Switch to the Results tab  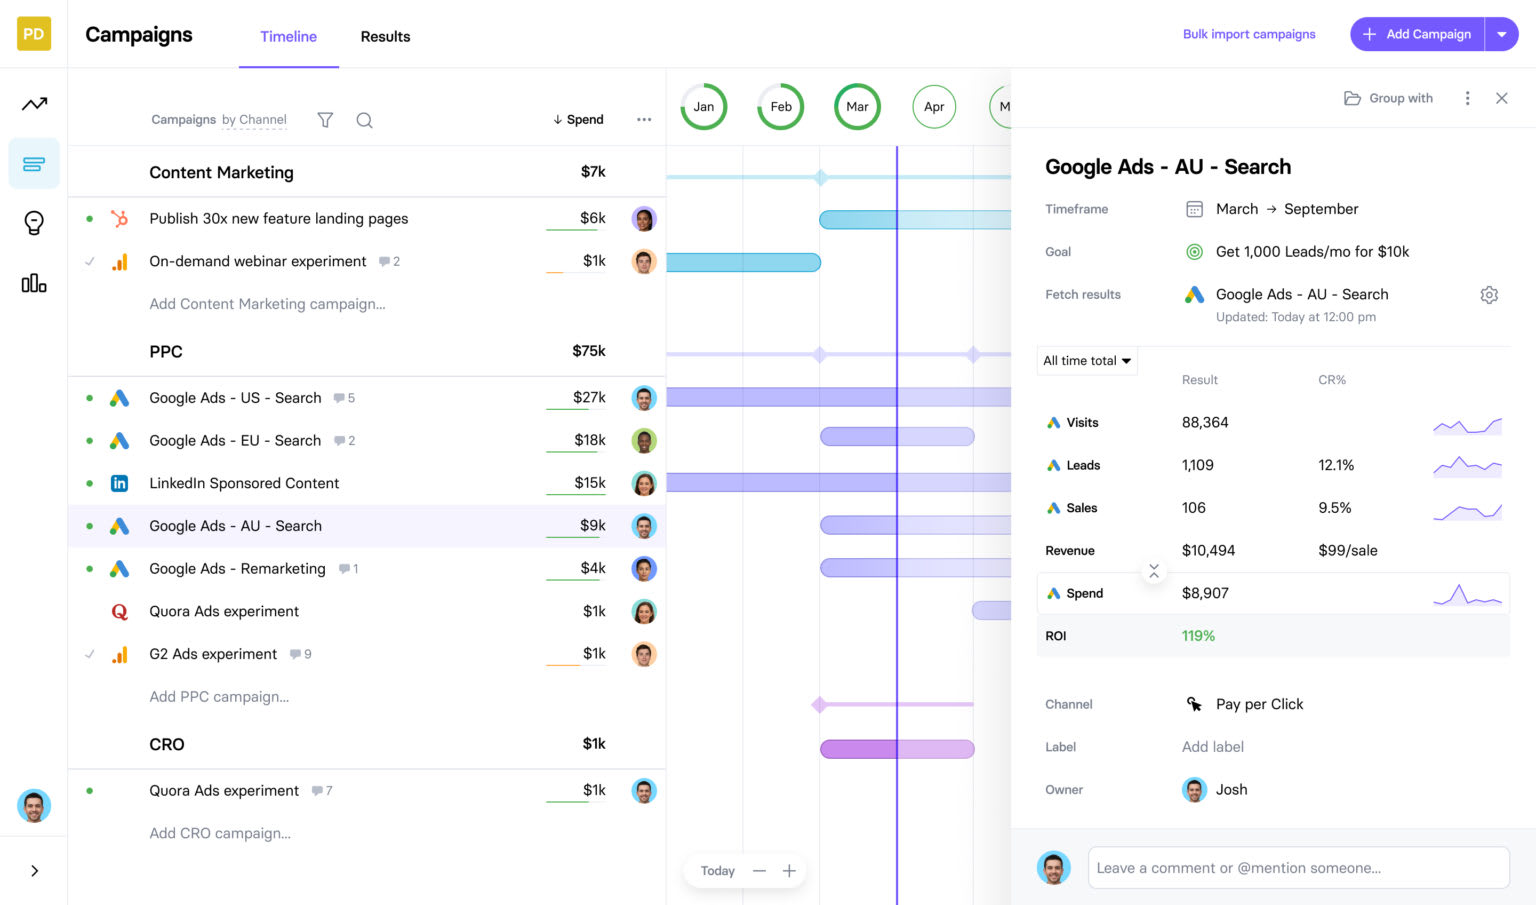point(385,37)
